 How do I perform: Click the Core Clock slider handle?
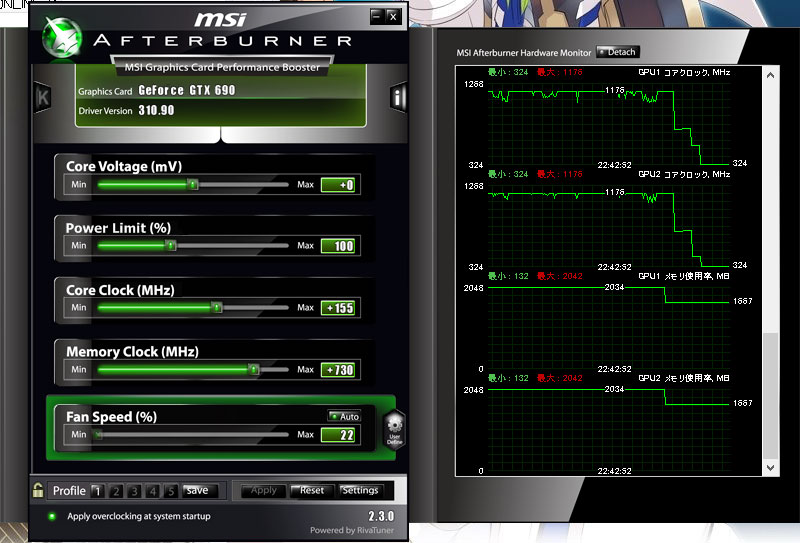217,307
